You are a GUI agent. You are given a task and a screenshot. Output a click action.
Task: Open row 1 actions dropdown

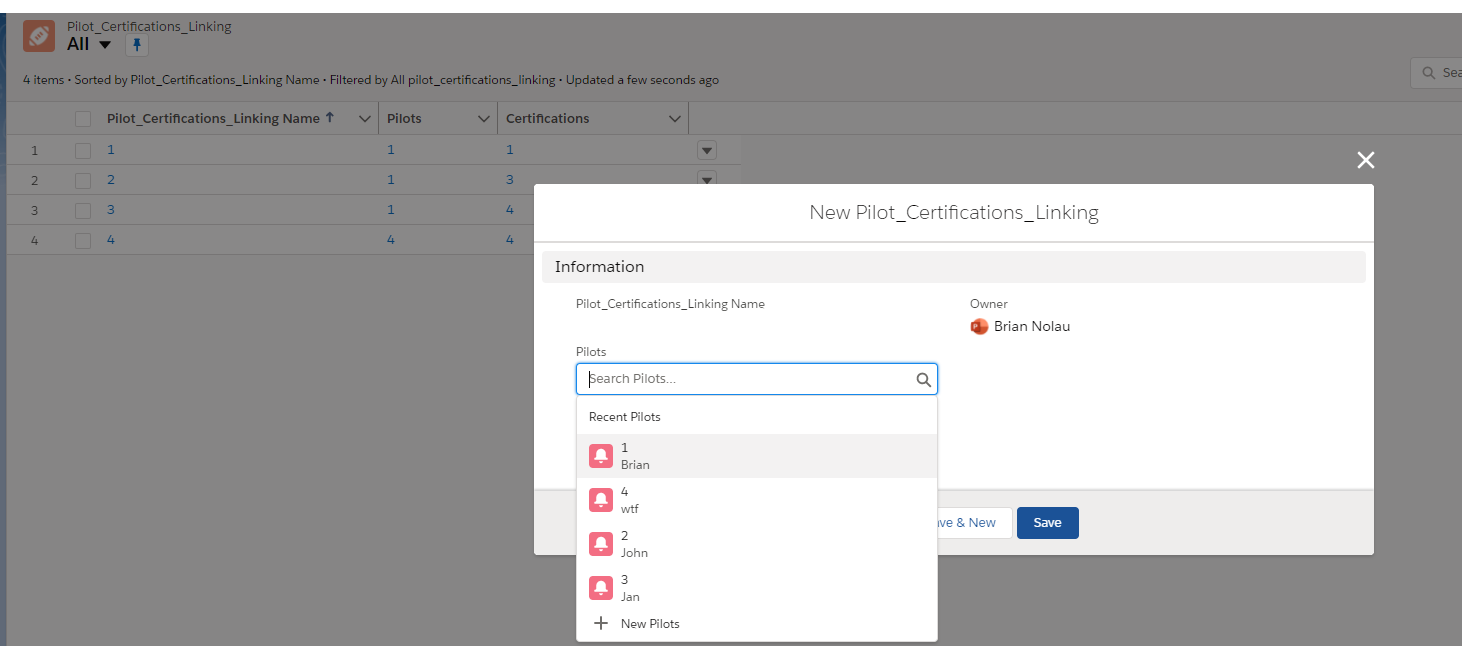point(707,151)
